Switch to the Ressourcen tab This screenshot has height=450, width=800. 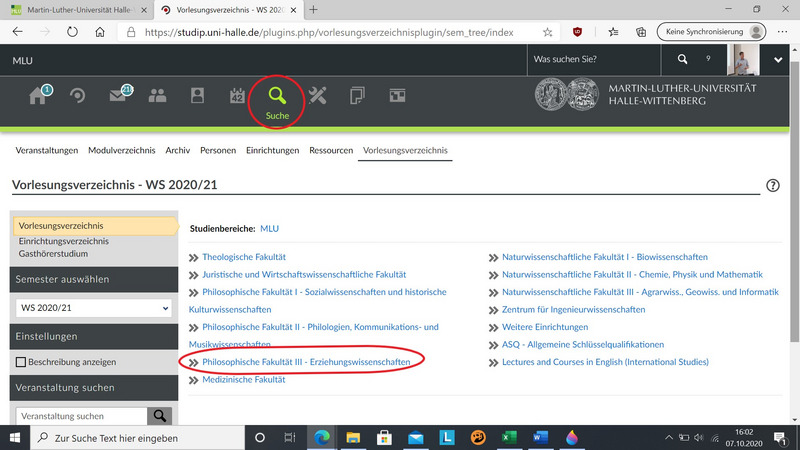point(331,150)
